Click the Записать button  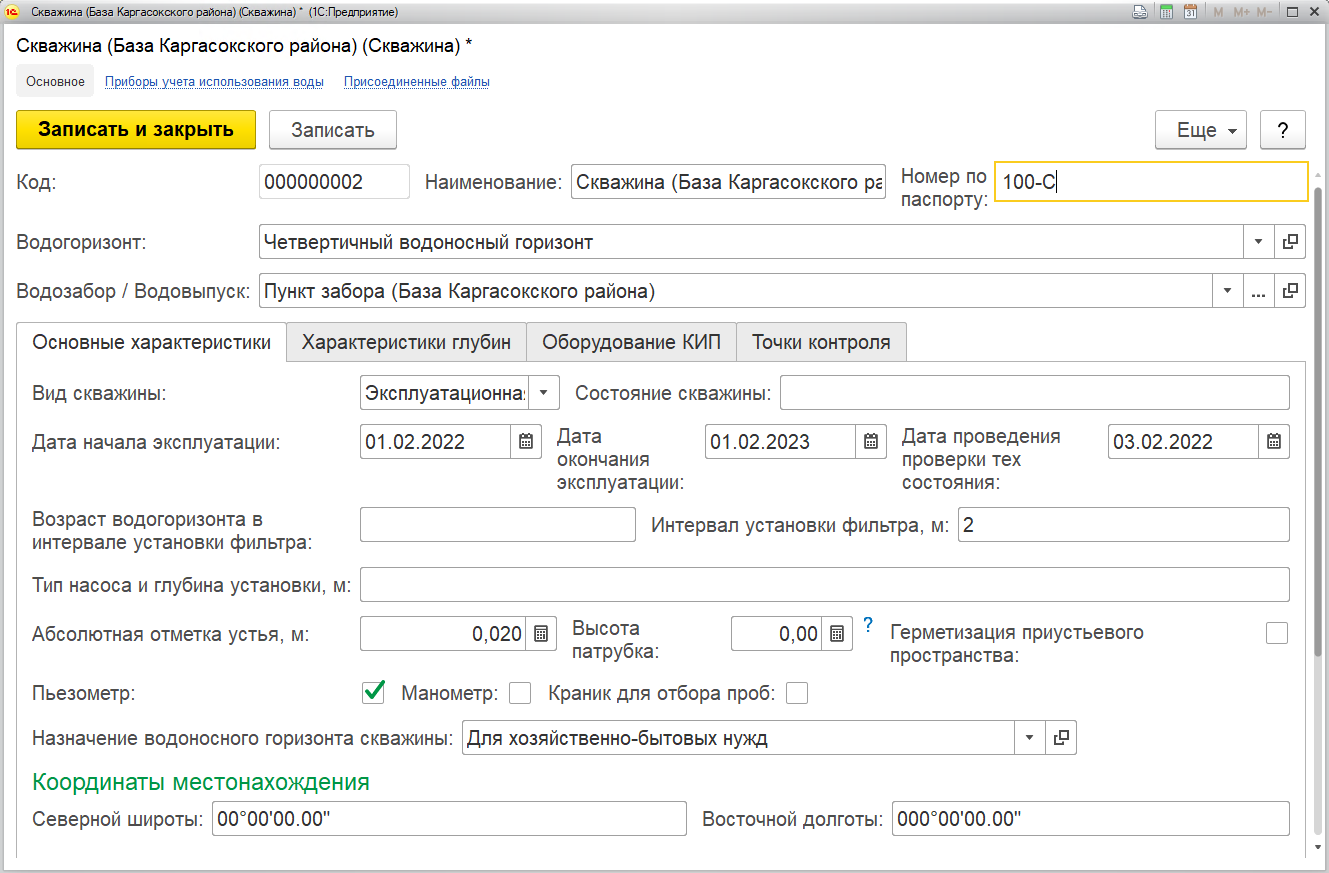[x=333, y=130]
